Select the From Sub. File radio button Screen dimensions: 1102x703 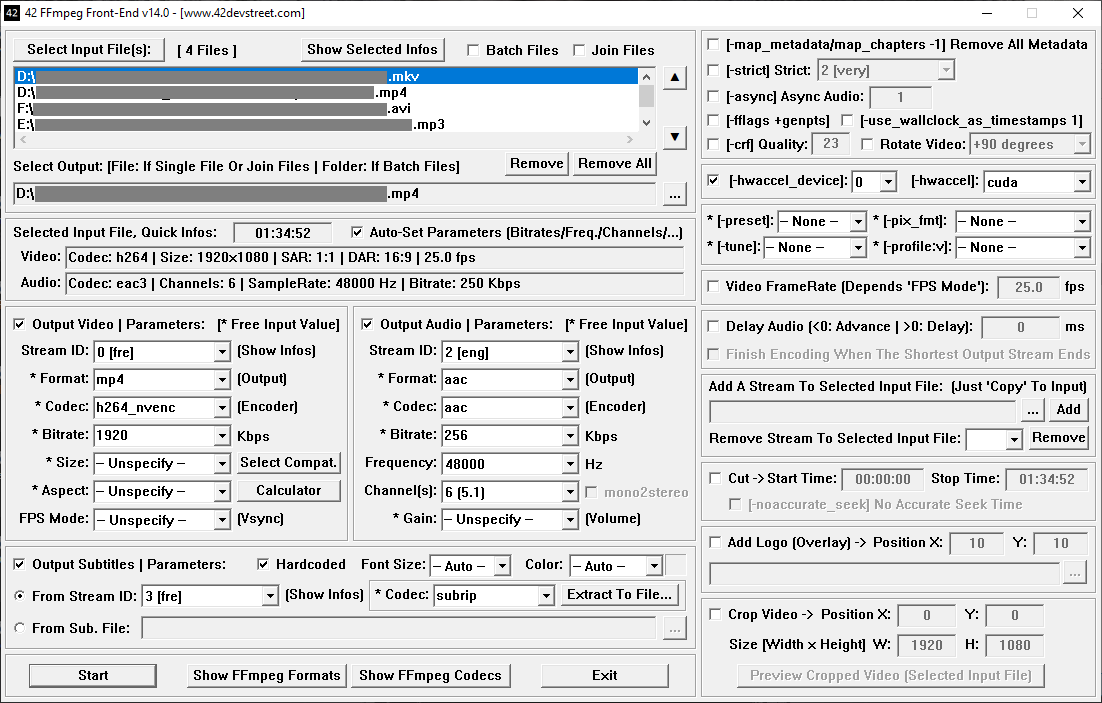(21, 628)
